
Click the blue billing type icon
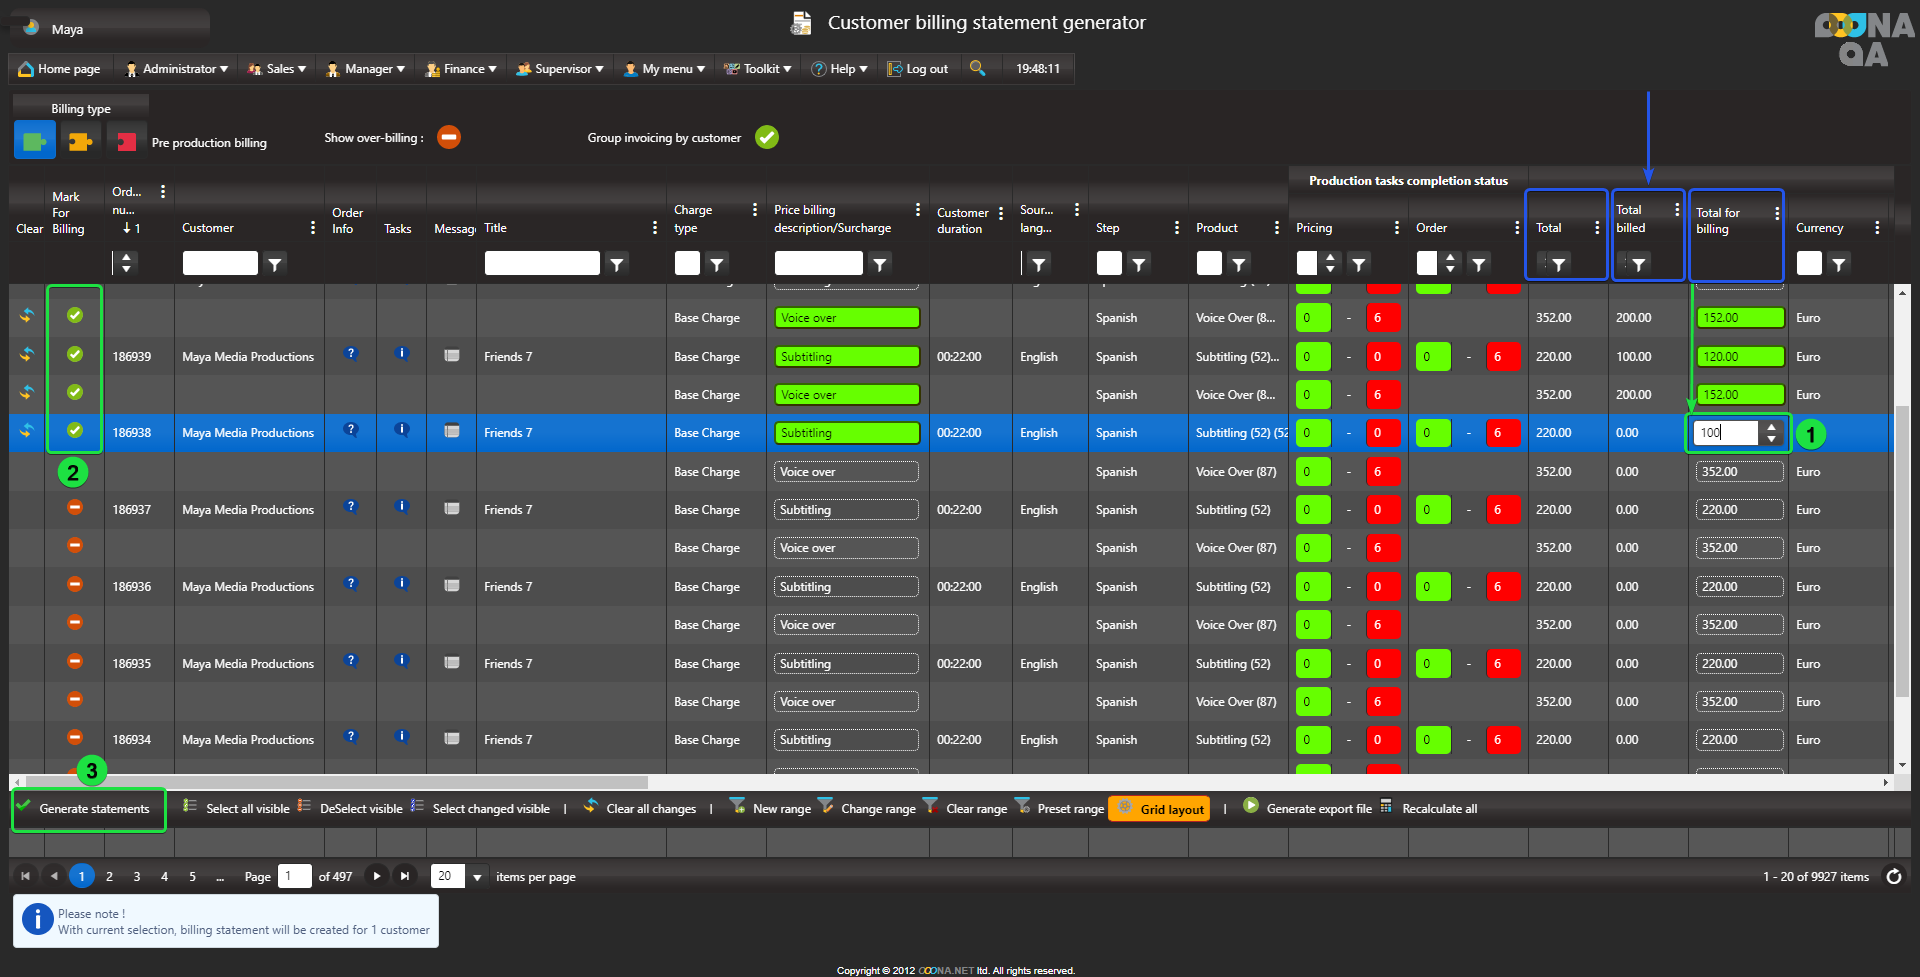pyautogui.click(x=34, y=141)
